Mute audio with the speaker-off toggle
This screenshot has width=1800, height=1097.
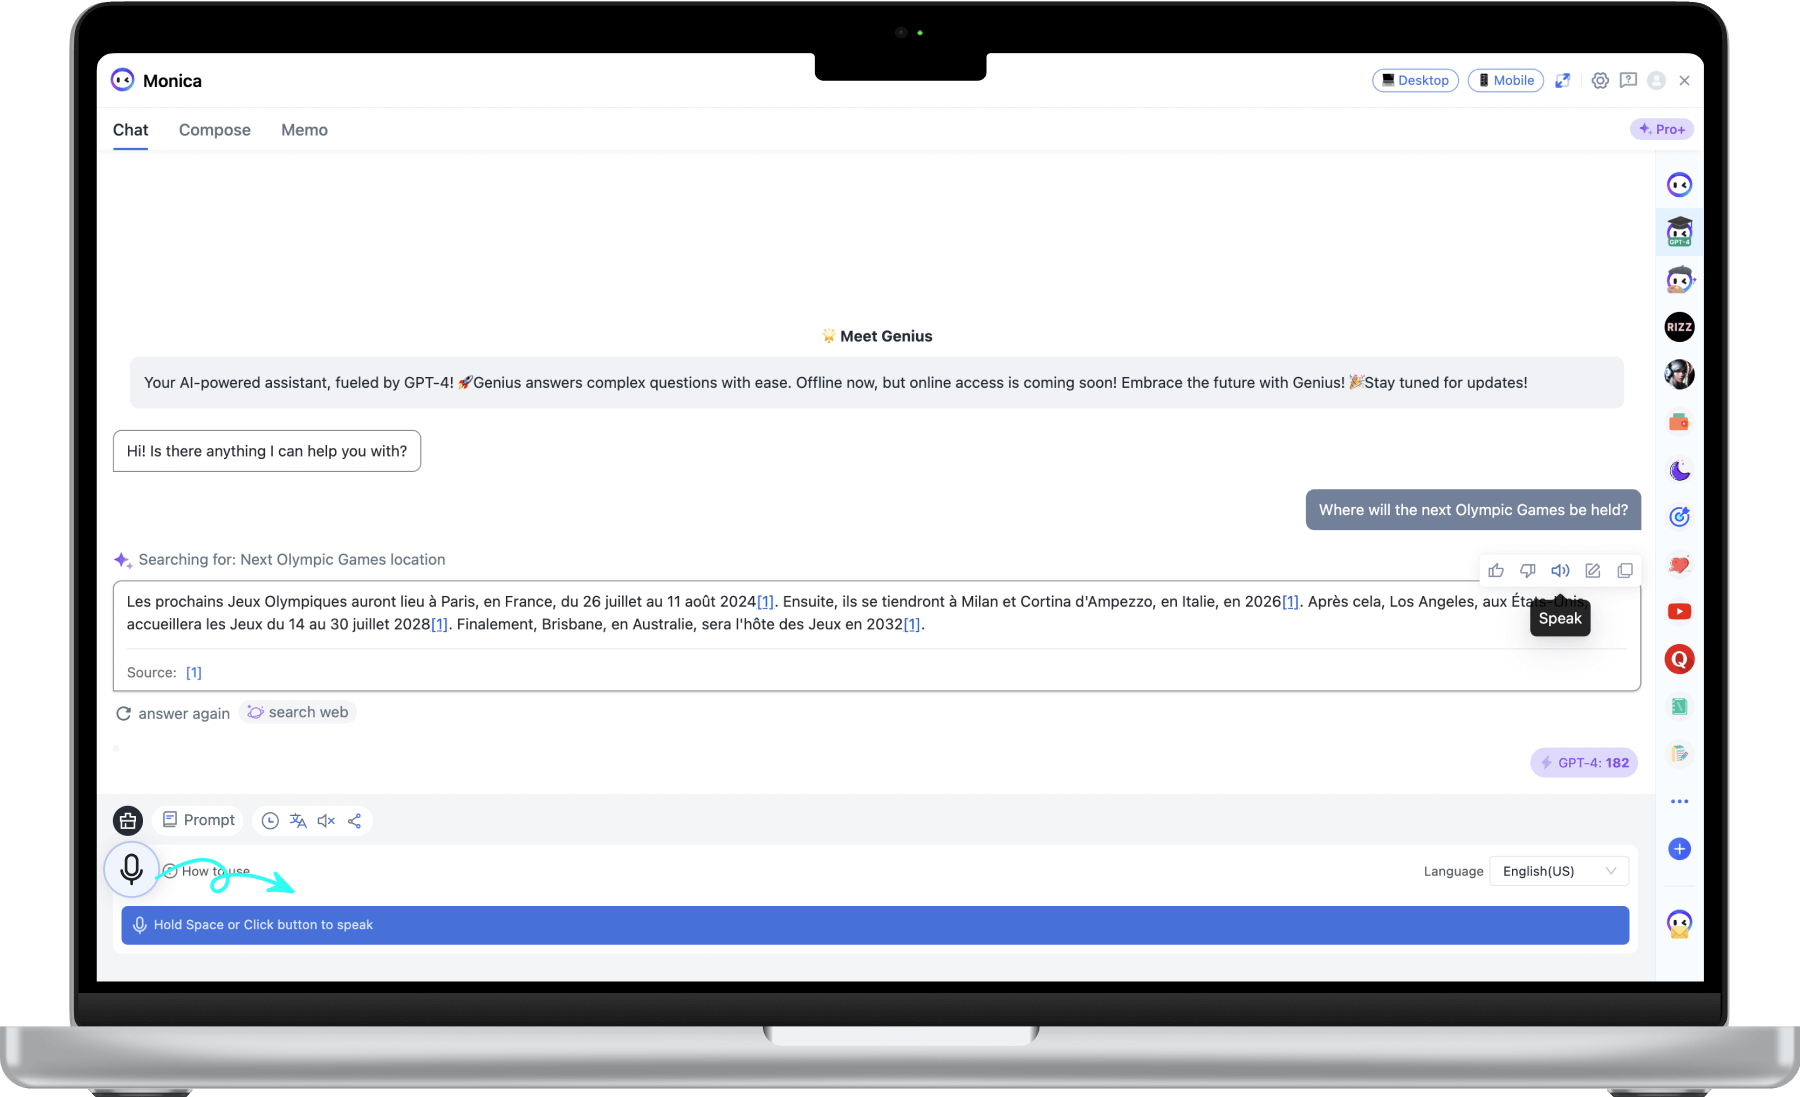pyautogui.click(x=326, y=820)
